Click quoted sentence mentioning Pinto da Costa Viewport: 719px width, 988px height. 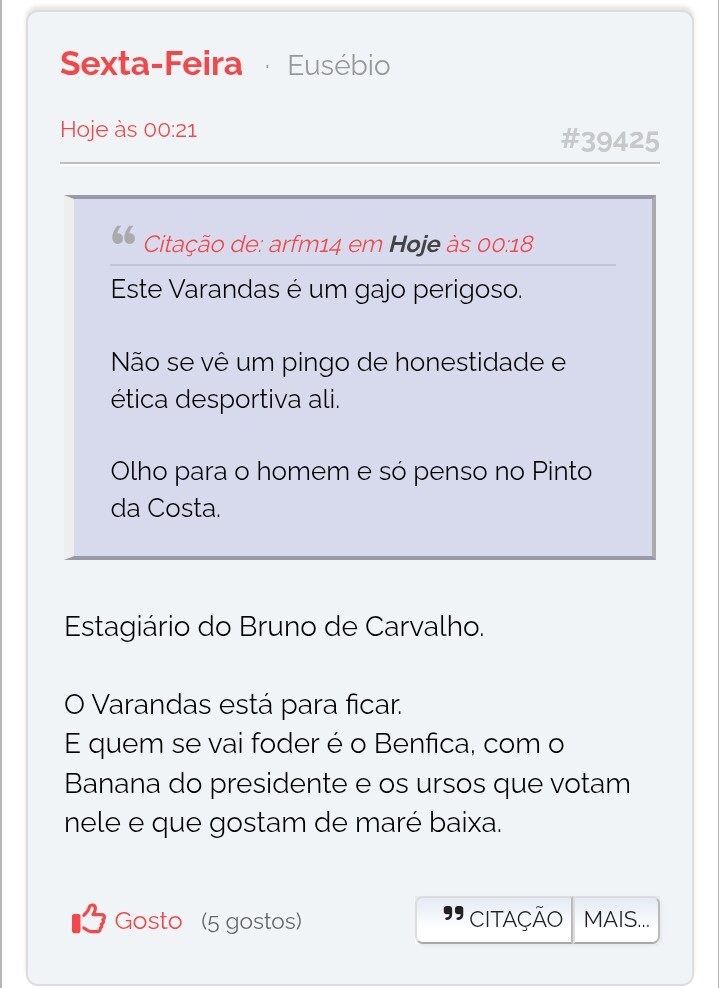(358, 488)
